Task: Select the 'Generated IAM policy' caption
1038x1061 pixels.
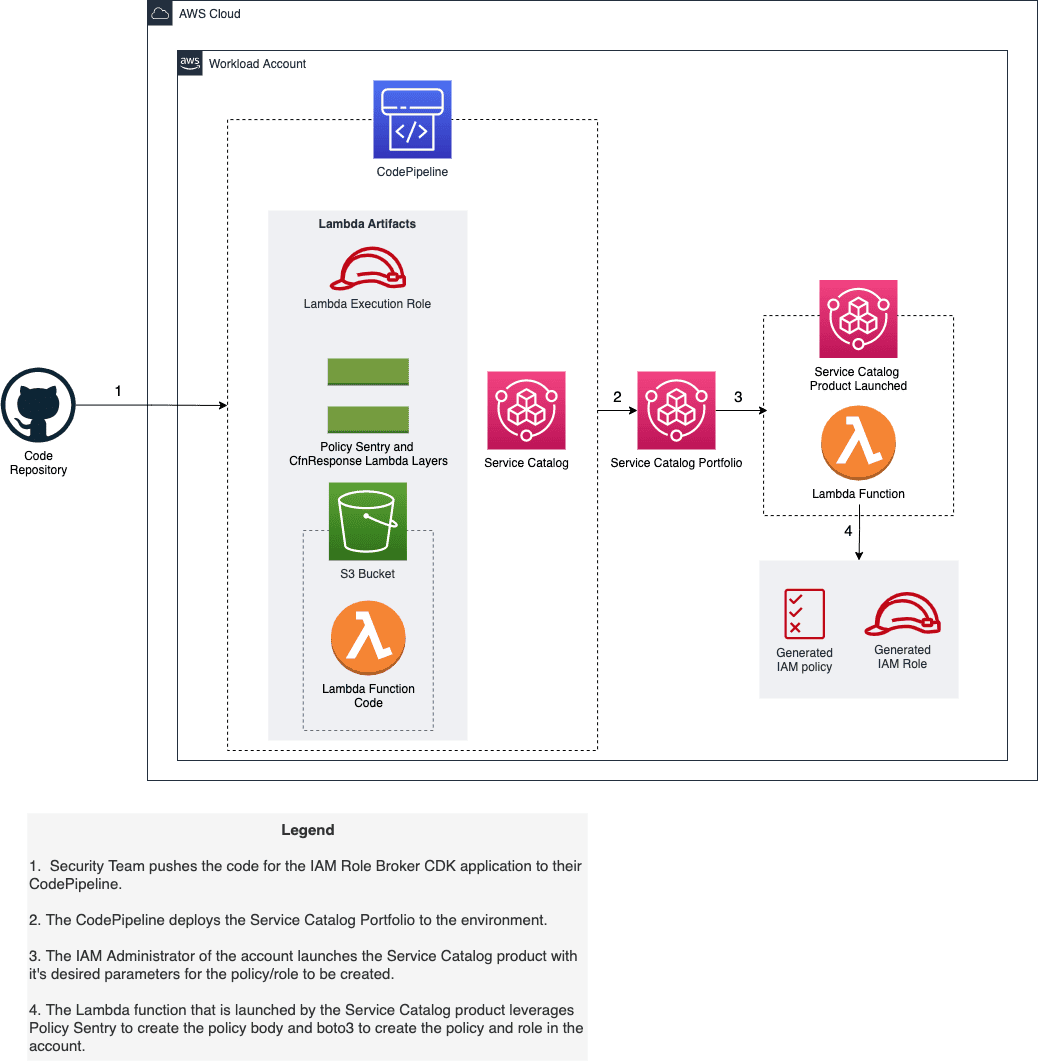Action: point(804,660)
